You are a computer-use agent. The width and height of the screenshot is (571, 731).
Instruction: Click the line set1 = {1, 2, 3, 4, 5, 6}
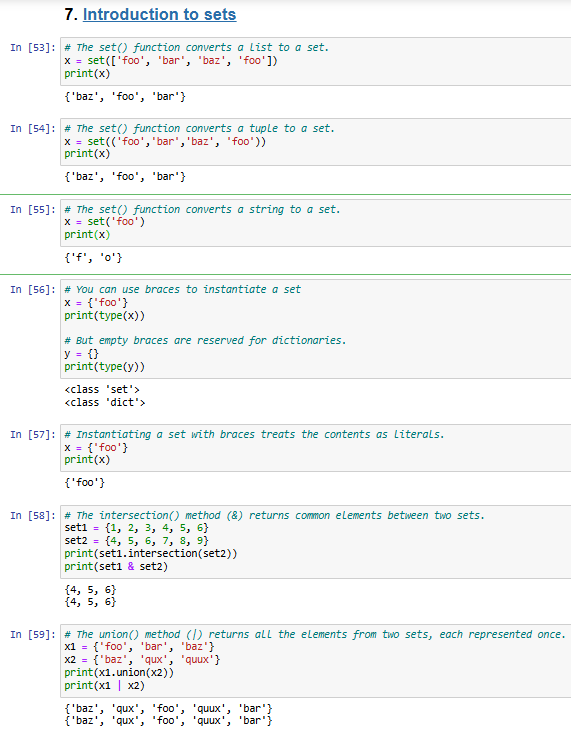tap(137, 528)
